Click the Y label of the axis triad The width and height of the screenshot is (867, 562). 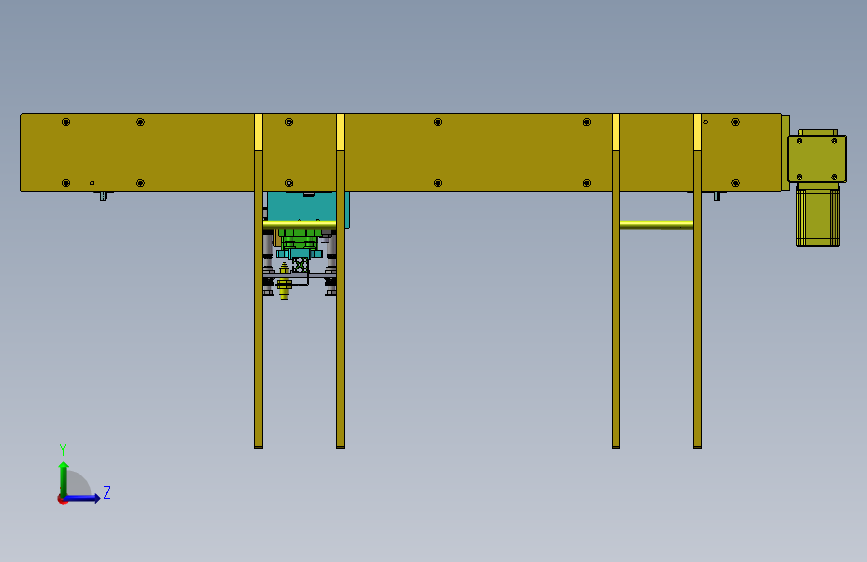click(63, 450)
